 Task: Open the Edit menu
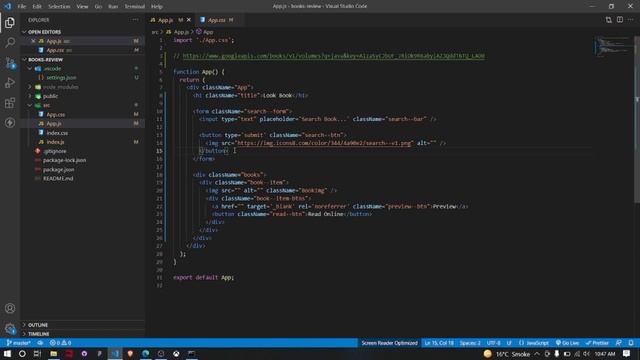[37, 7]
